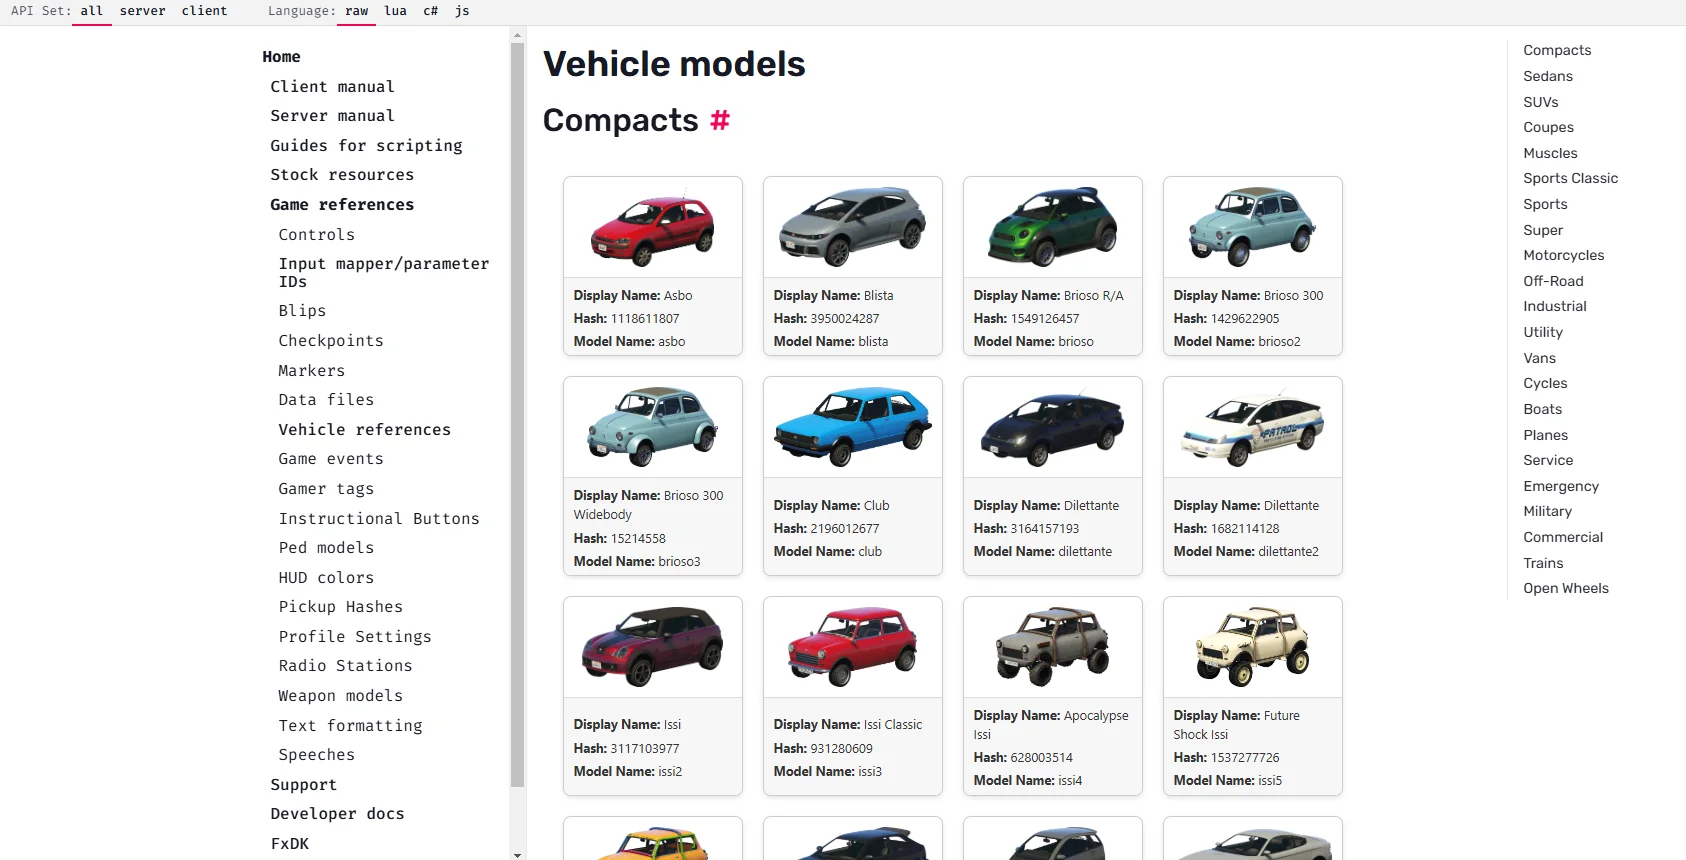Open Developer docs sidebar section
1686x860 pixels.
click(337, 814)
